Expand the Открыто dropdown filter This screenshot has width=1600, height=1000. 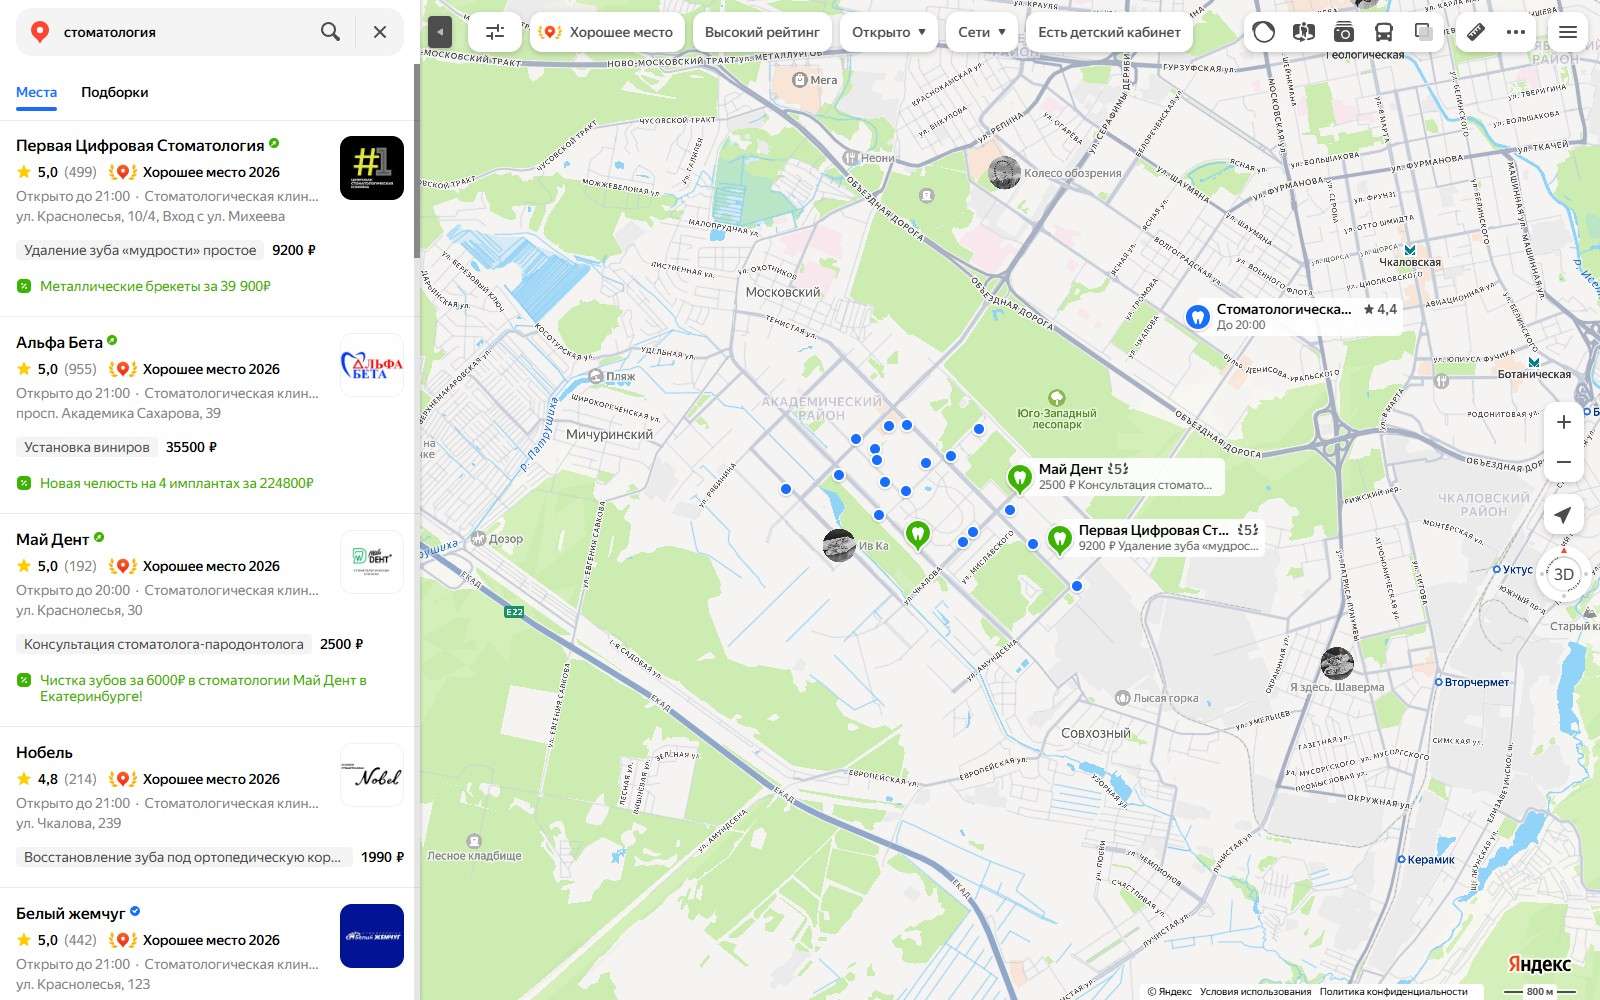pos(889,32)
